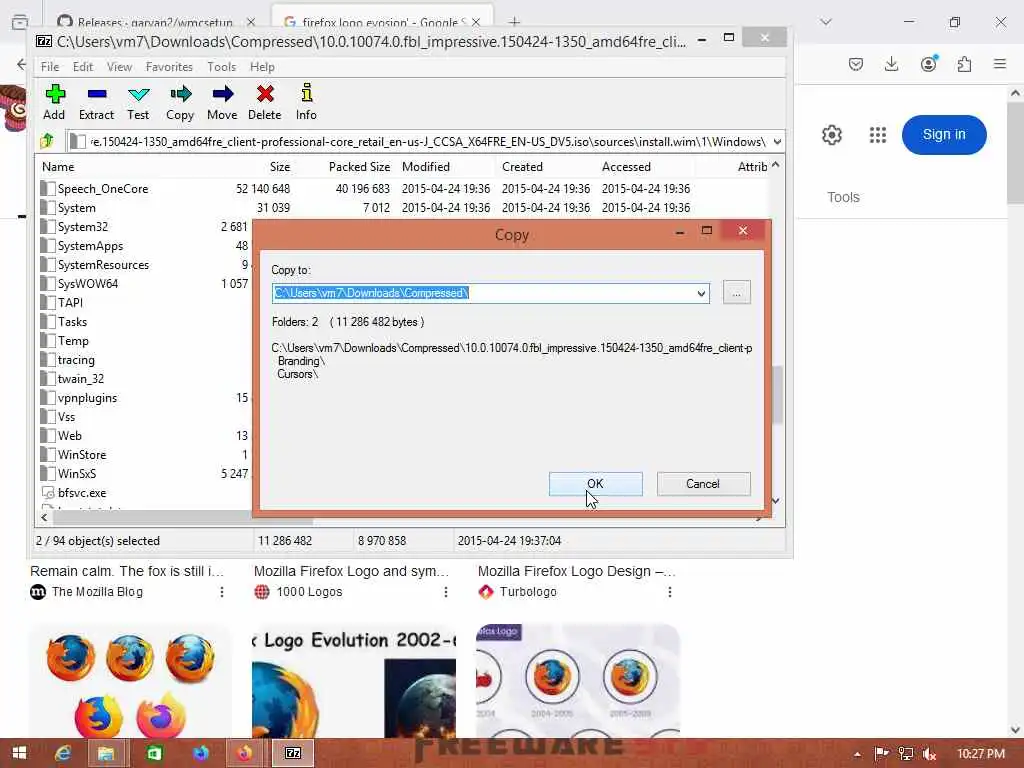The width and height of the screenshot is (1024, 768).
Task: Open the Action Center flag icon
Action: [x=881, y=754]
